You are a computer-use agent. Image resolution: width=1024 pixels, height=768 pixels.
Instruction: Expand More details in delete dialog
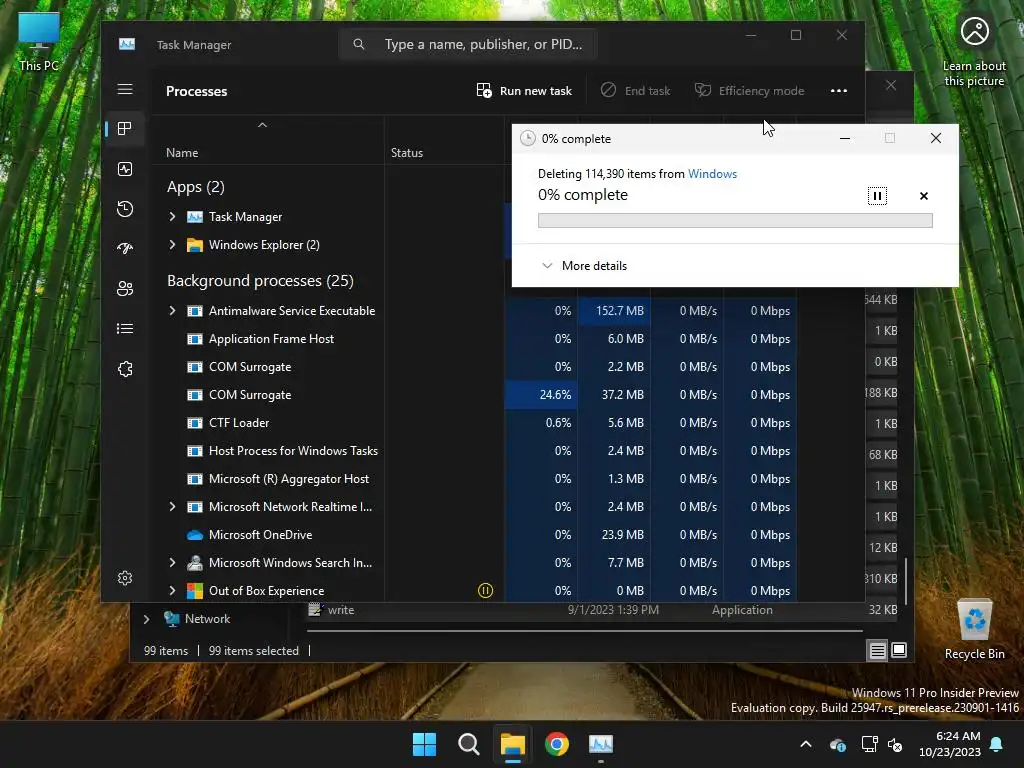[584, 266]
